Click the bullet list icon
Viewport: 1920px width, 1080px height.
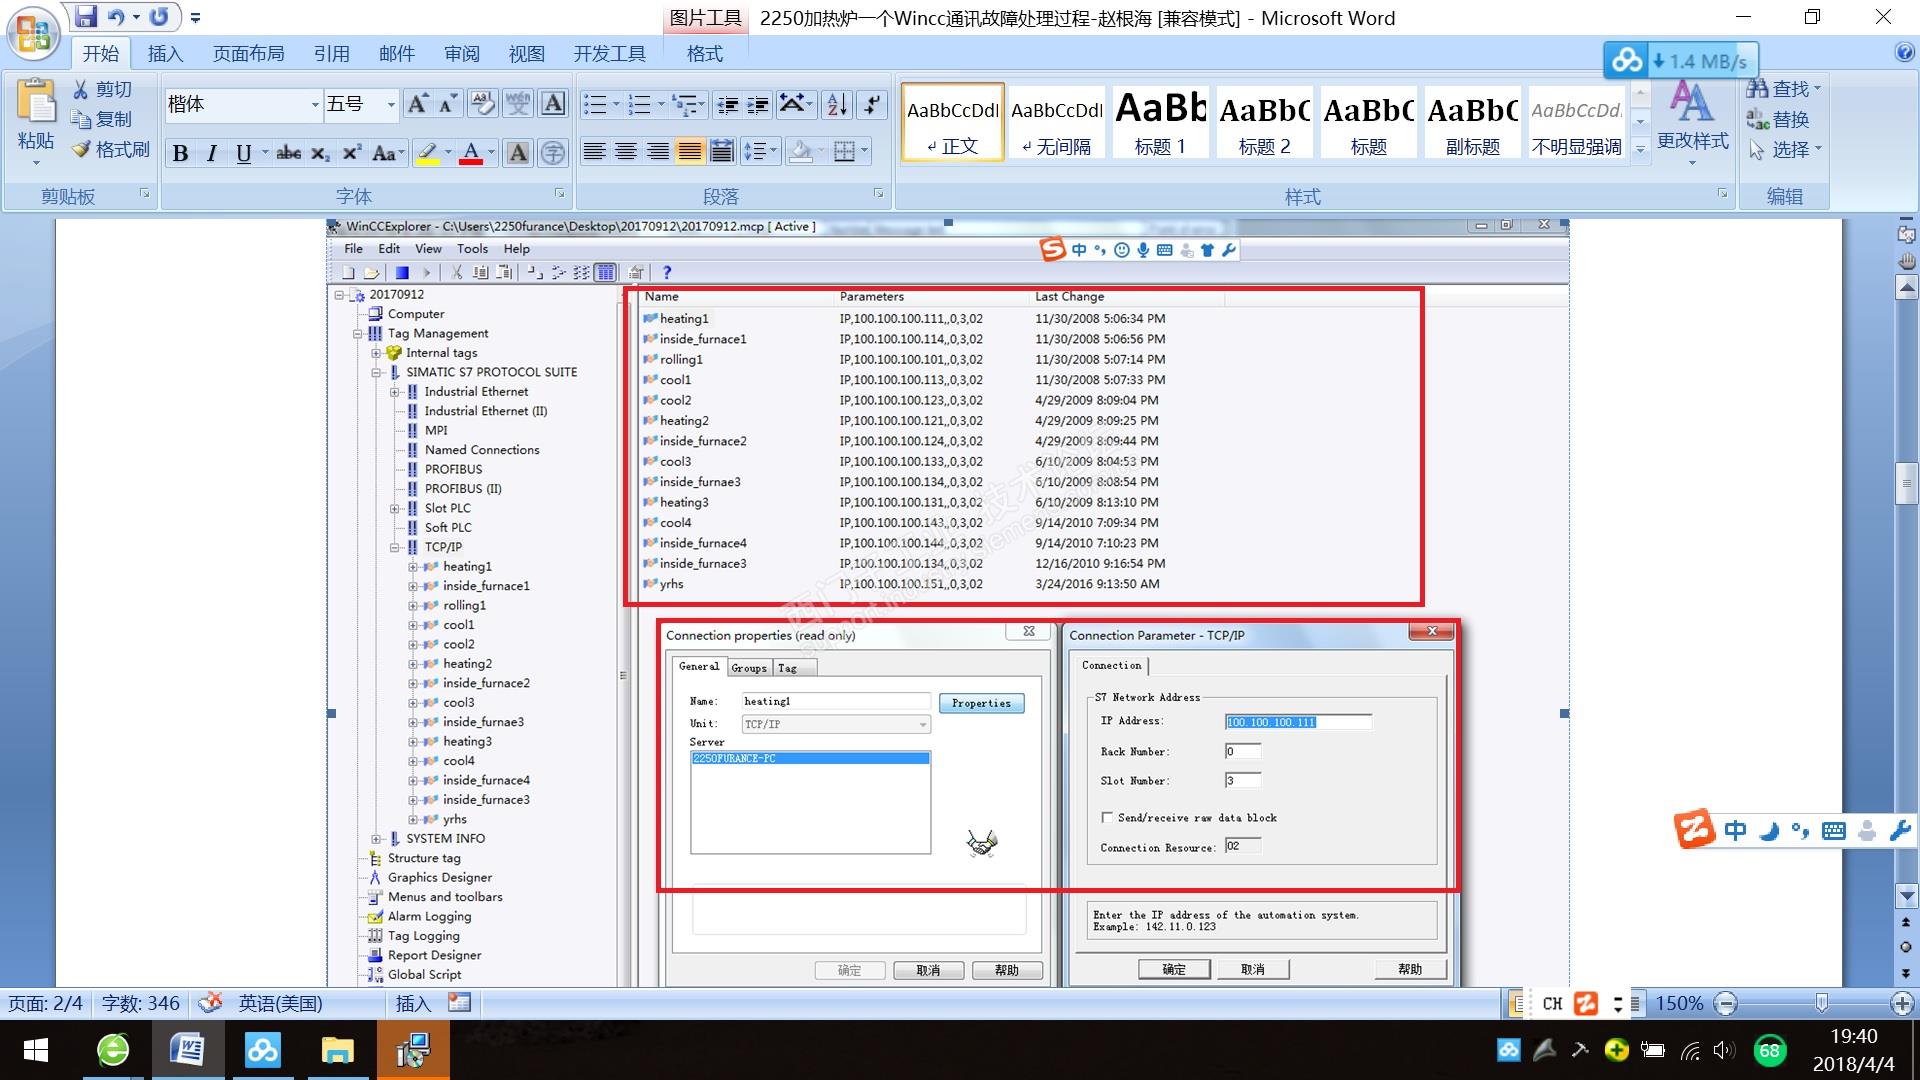tap(595, 104)
